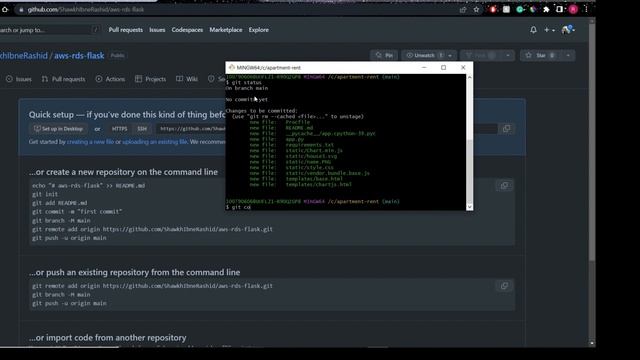The width and height of the screenshot is (640, 360).
Task: Click the Fork button
Action: coord(481,56)
